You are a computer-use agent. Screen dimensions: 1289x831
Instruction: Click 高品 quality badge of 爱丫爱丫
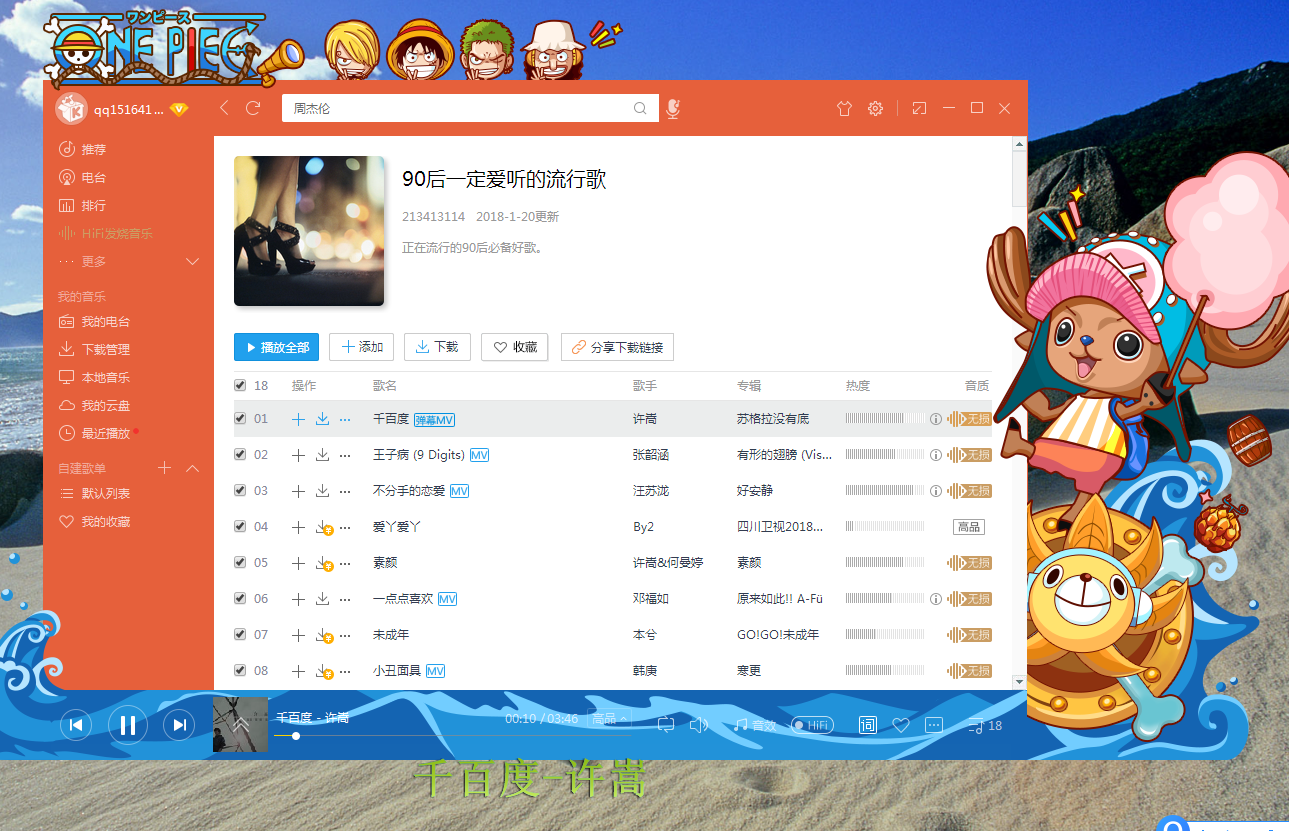click(969, 527)
